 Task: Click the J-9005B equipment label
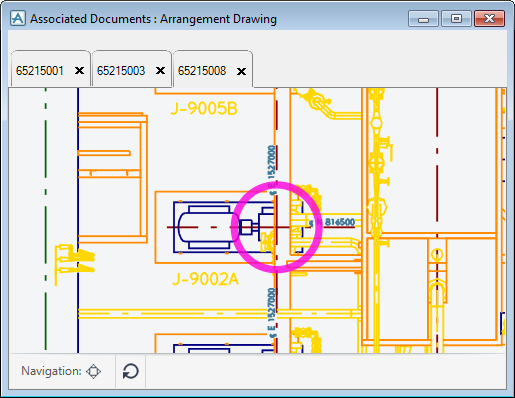click(x=204, y=109)
